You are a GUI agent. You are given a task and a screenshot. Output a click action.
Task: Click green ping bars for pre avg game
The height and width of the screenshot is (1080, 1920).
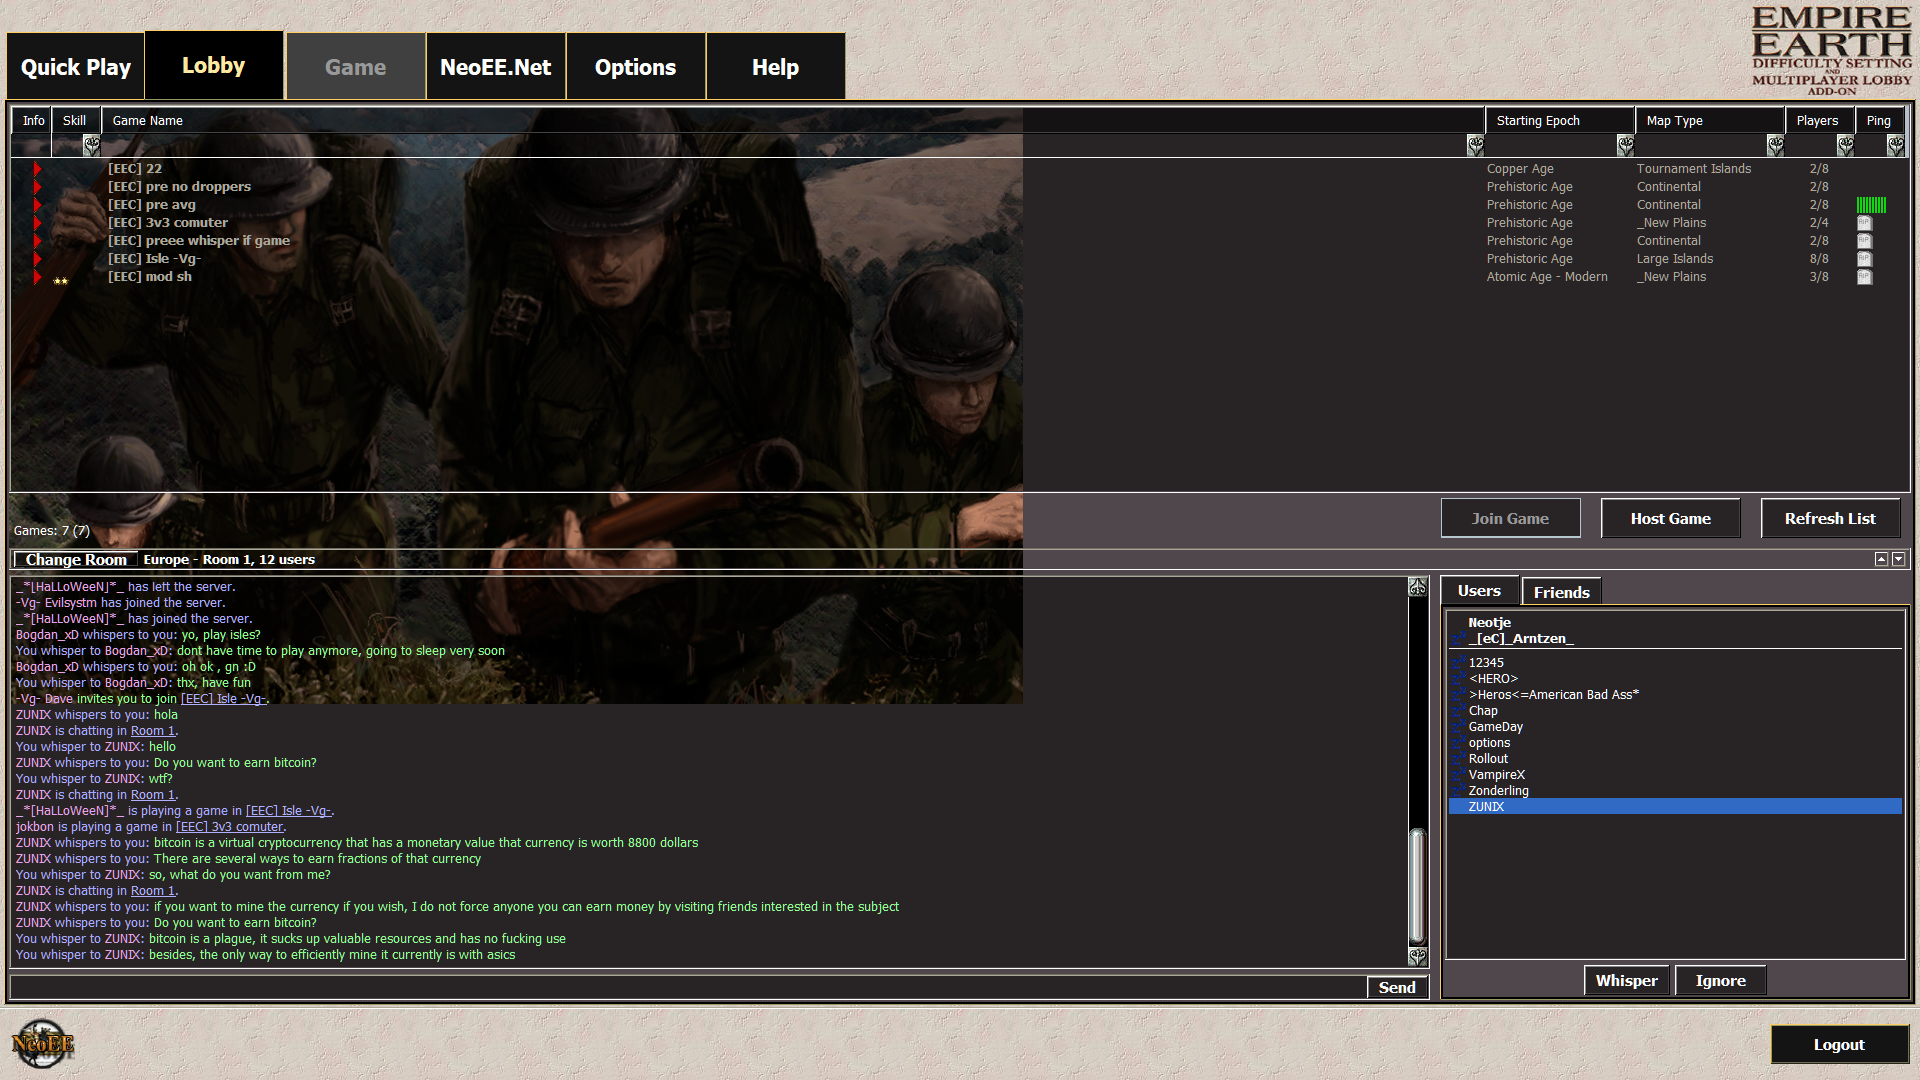(x=1871, y=205)
